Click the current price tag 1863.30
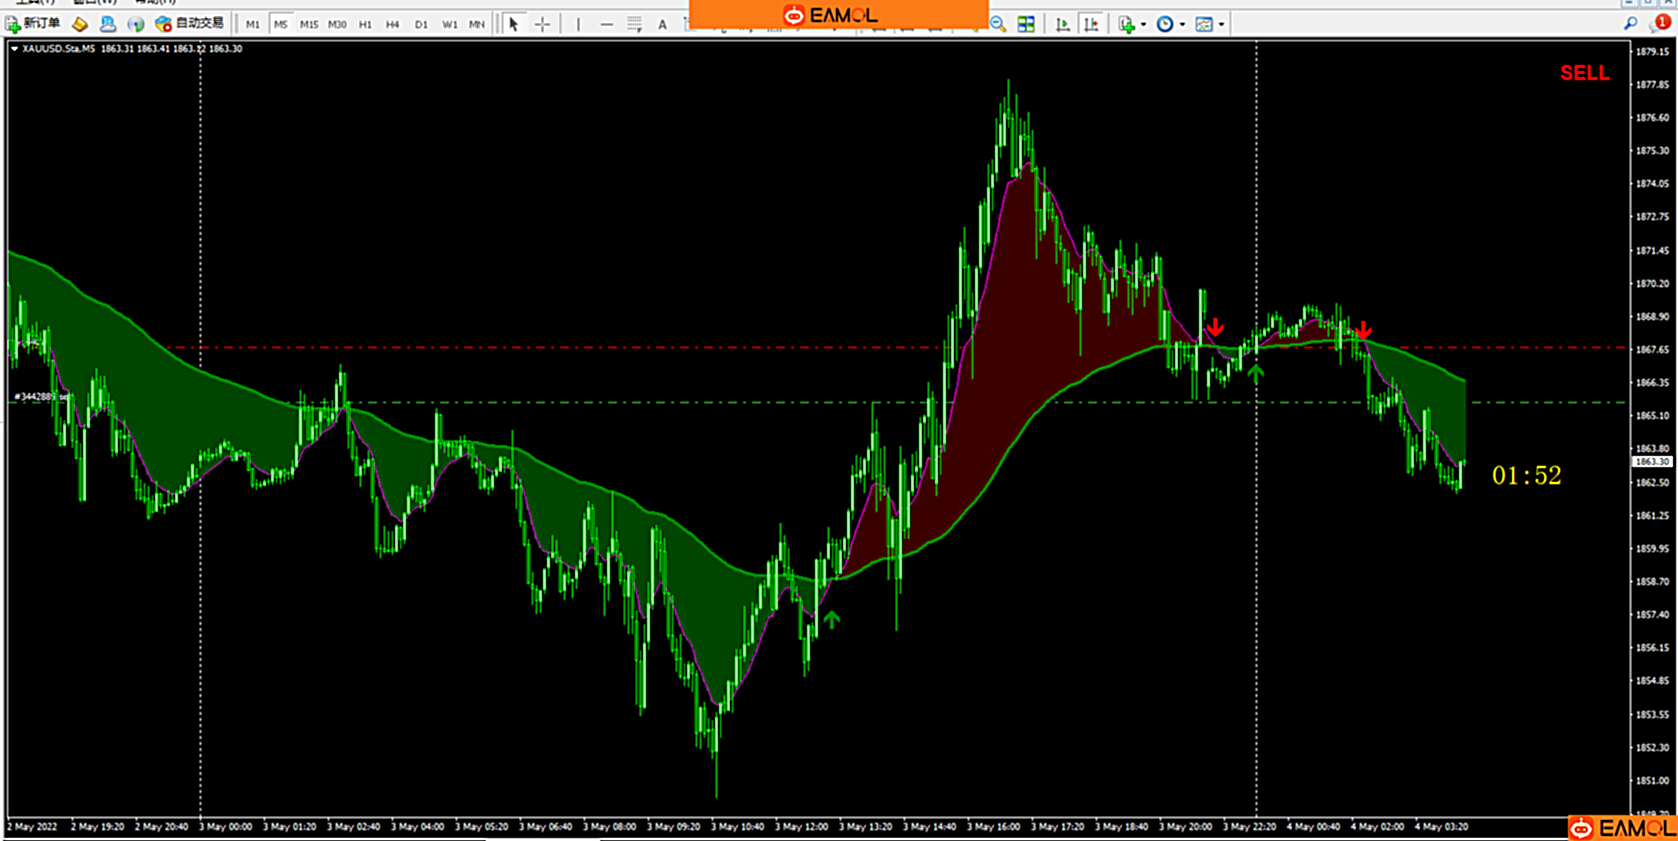The image size is (1678, 841). coord(1652,462)
